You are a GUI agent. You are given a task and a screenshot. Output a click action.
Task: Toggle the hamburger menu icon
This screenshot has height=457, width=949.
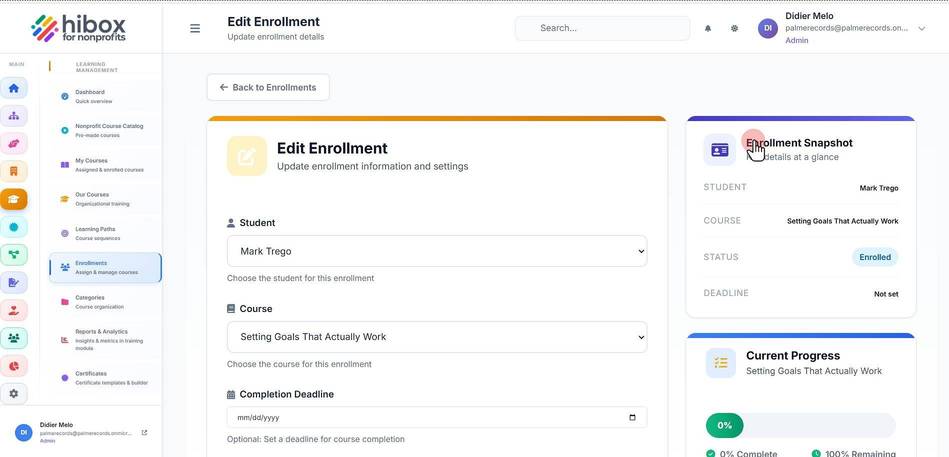click(195, 28)
